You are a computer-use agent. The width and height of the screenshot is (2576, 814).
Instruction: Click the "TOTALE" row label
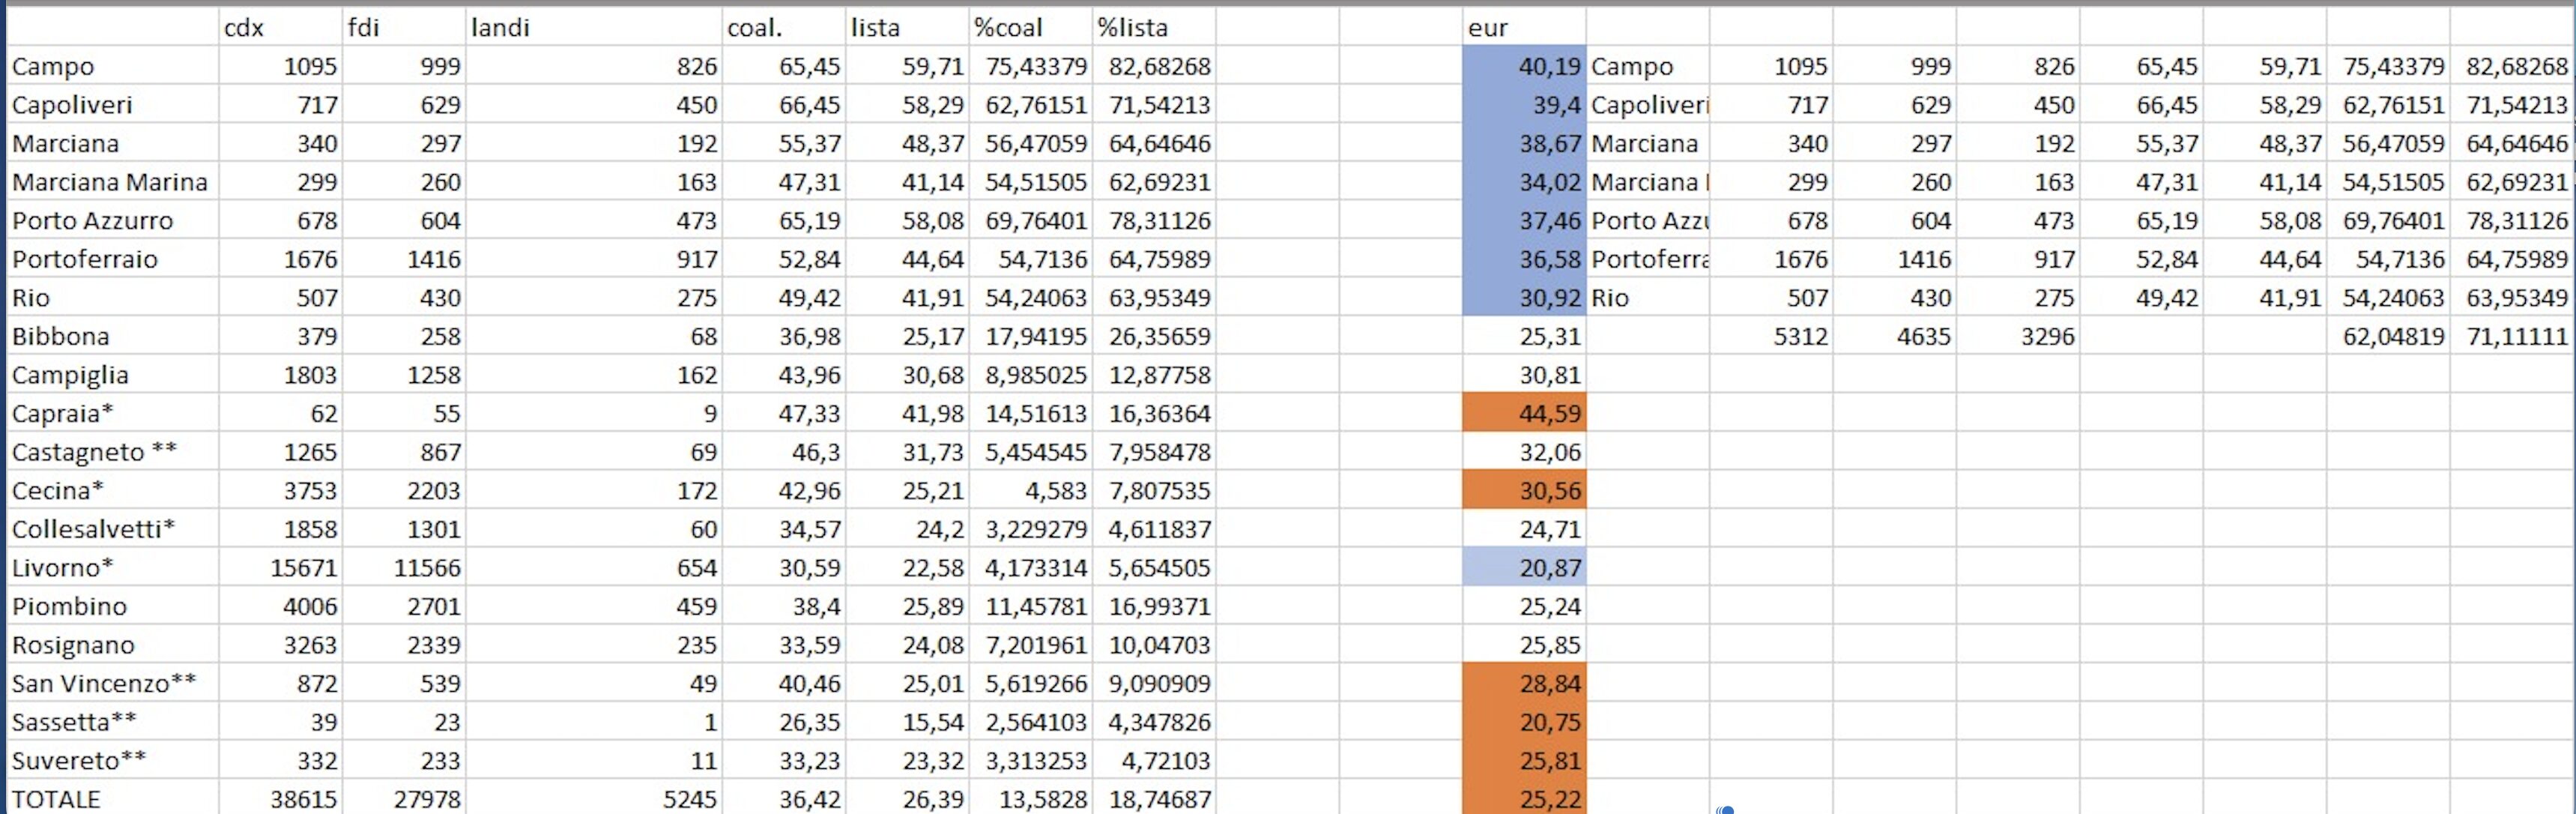110,799
